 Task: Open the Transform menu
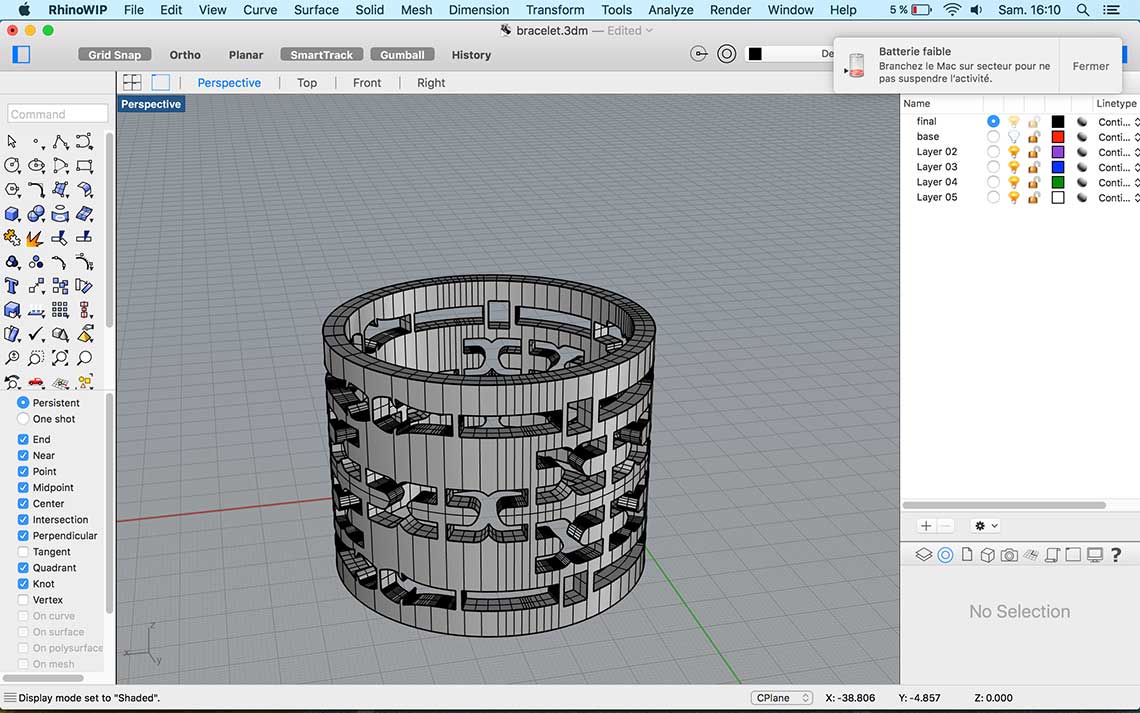(x=555, y=9)
